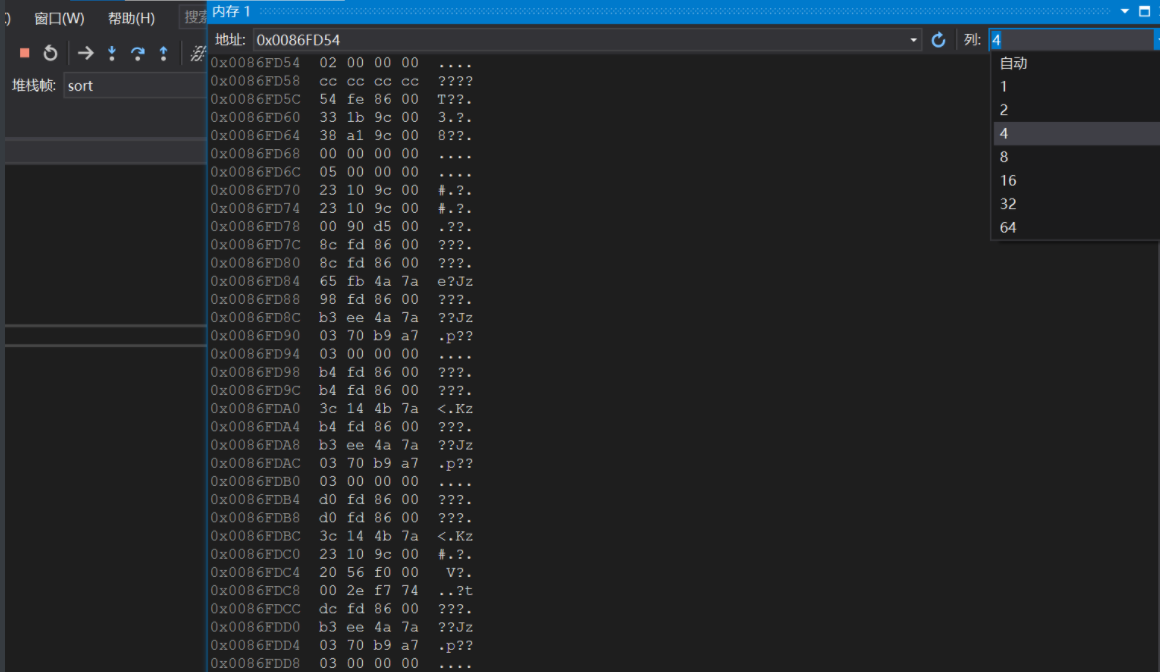The height and width of the screenshot is (672, 1160).
Task: Open the Help (帮助) menu
Action: pyautogui.click(x=131, y=19)
